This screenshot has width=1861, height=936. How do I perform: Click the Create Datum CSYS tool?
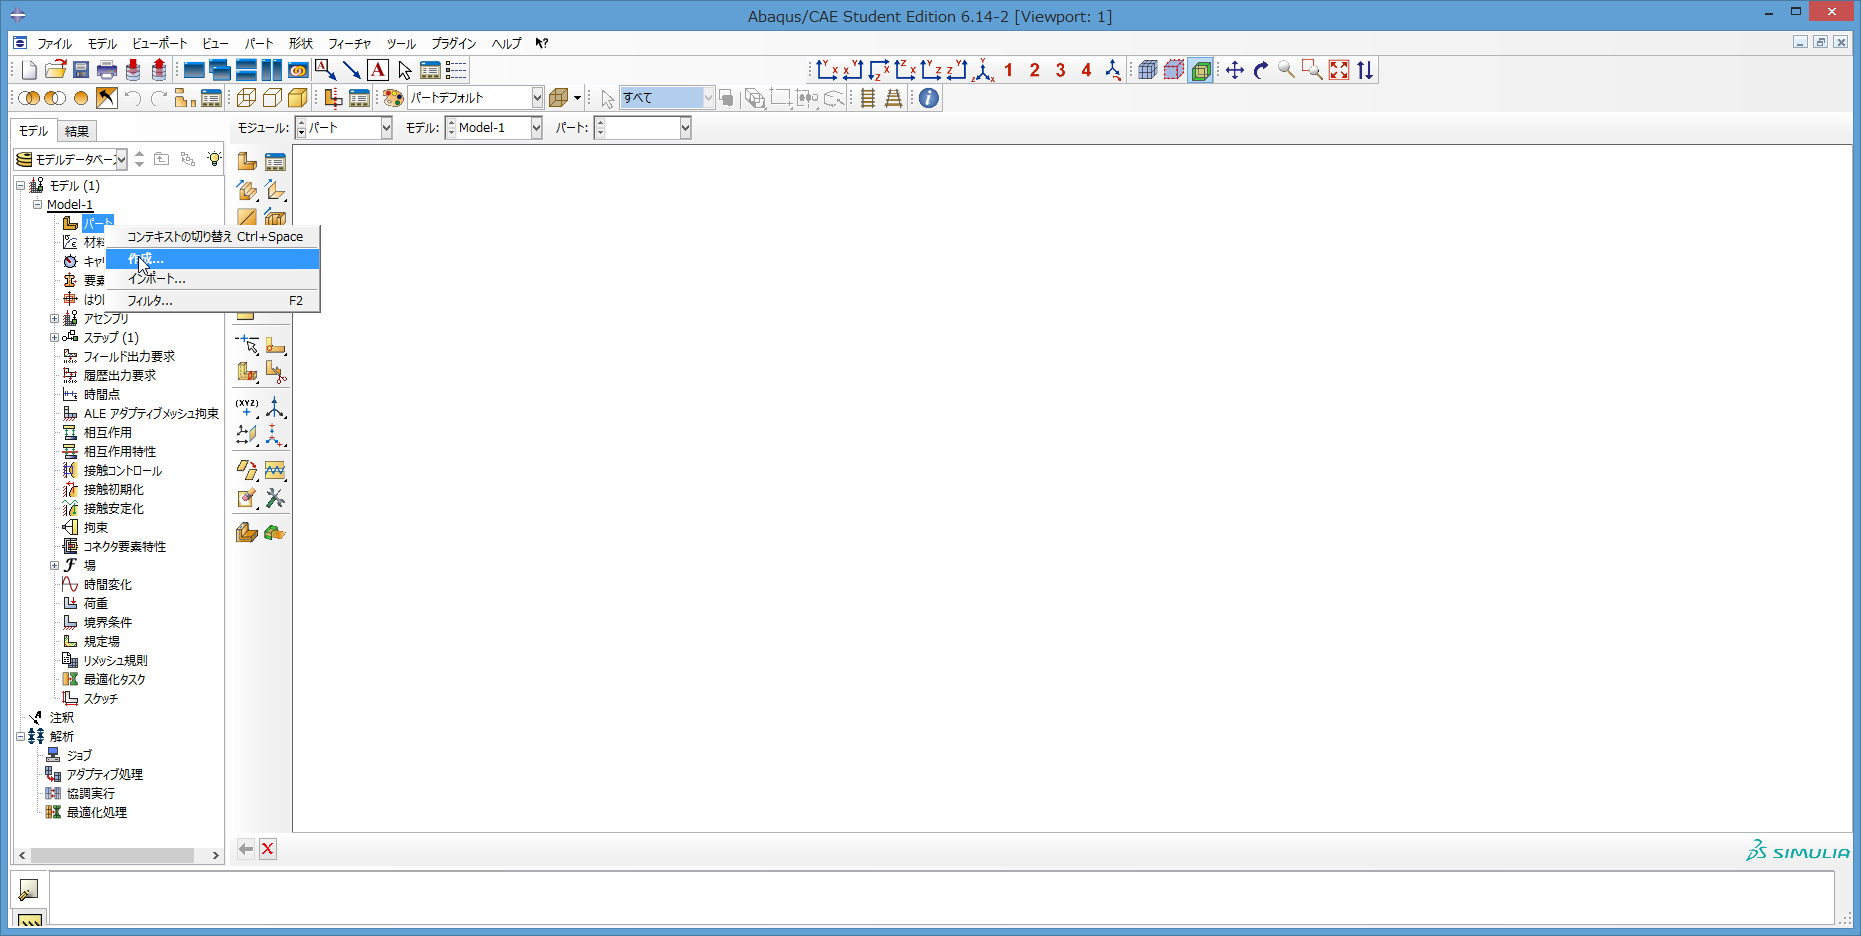coord(275,435)
